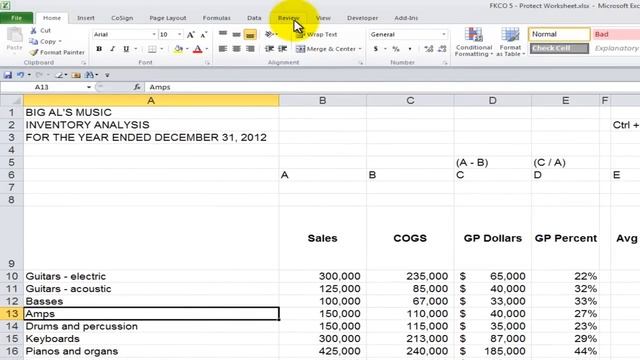The height and width of the screenshot is (360, 640).
Task: Apply Percent Style
Action: 396,49
